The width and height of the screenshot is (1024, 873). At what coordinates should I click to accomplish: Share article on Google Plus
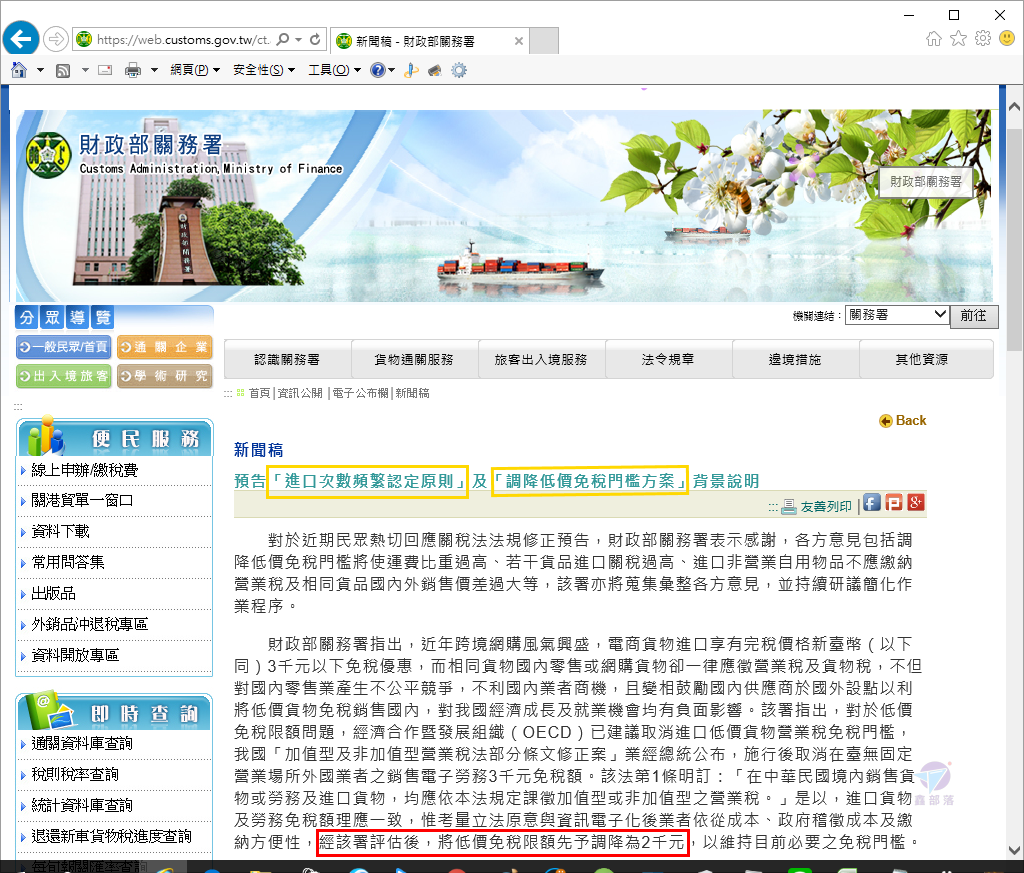(916, 502)
